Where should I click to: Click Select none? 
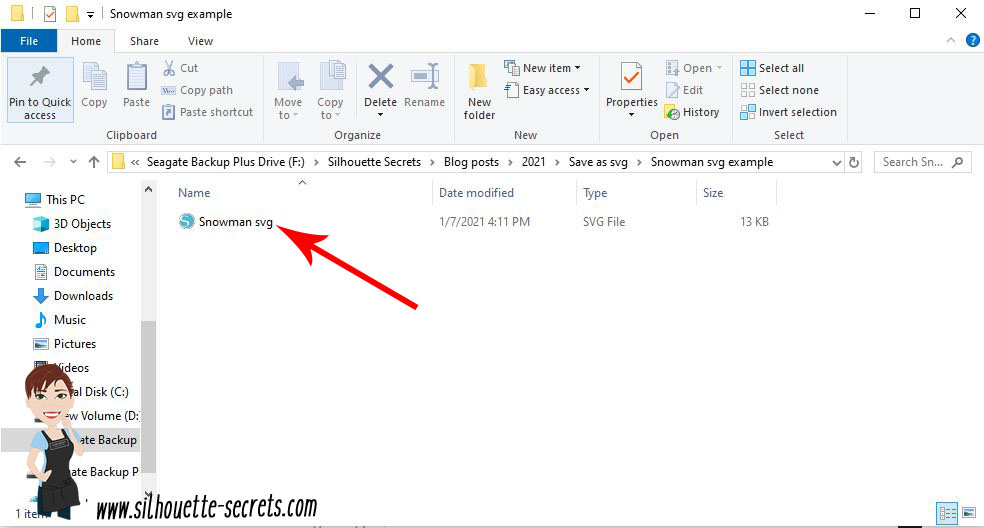[779, 90]
